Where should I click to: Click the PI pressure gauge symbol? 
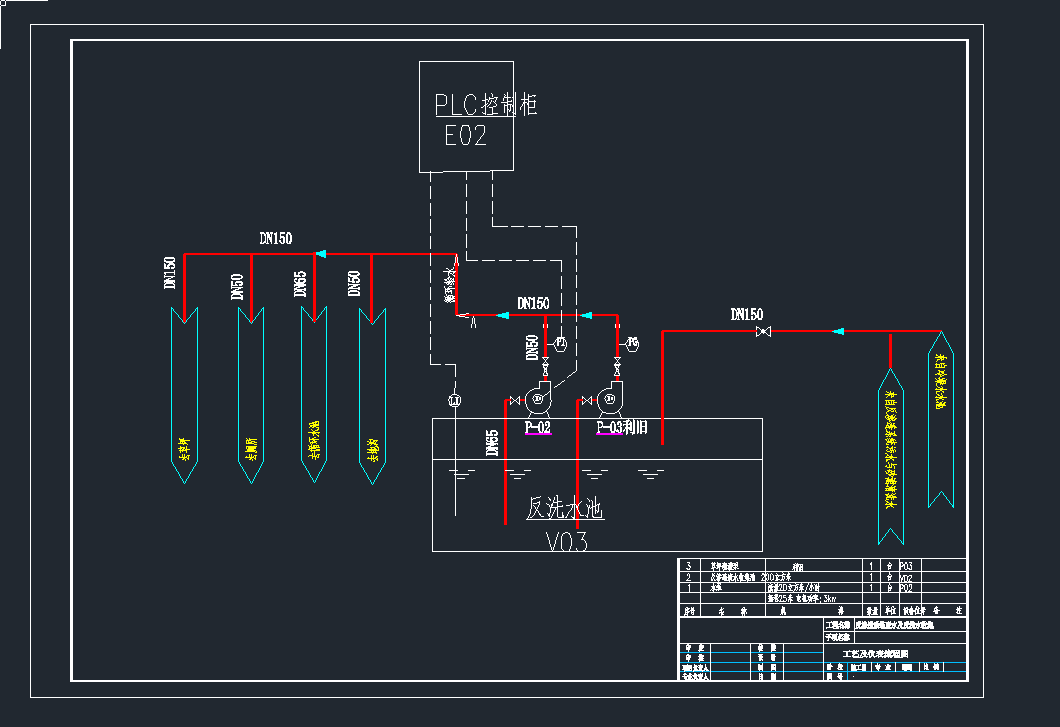click(560, 344)
